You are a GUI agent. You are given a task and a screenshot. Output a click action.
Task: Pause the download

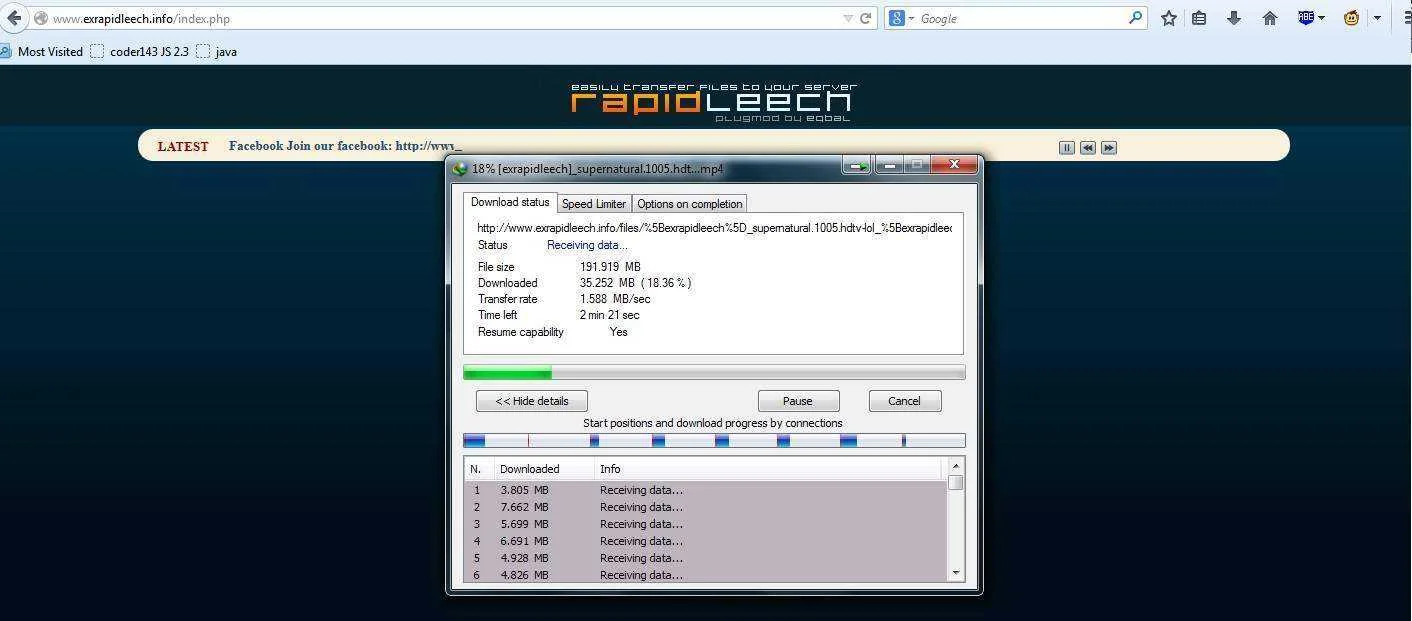pos(798,401)
